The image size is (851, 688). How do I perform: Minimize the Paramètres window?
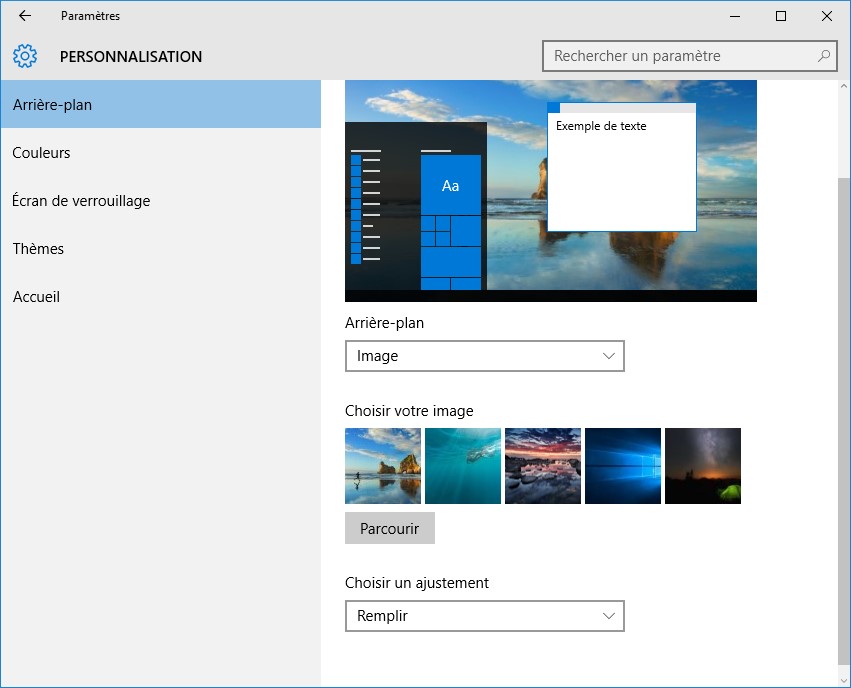click(735, 16)
